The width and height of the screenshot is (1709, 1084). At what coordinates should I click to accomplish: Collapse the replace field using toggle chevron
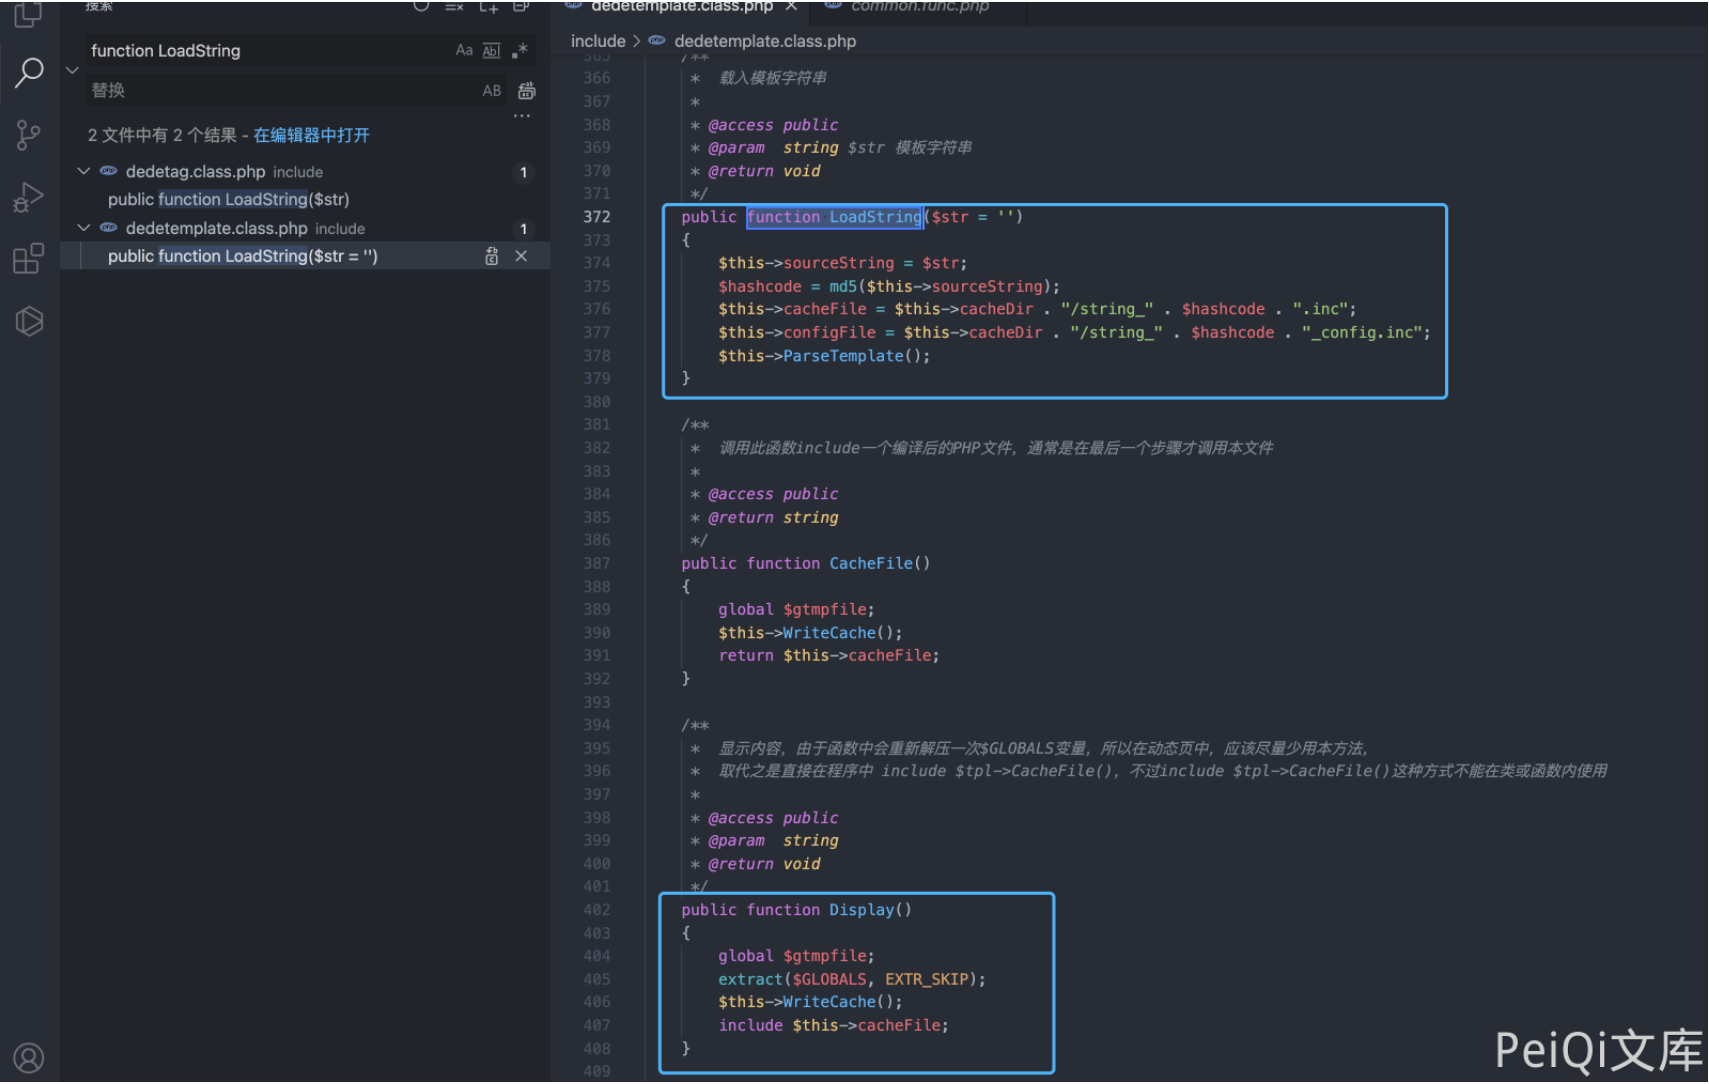[x=72, y=70]
